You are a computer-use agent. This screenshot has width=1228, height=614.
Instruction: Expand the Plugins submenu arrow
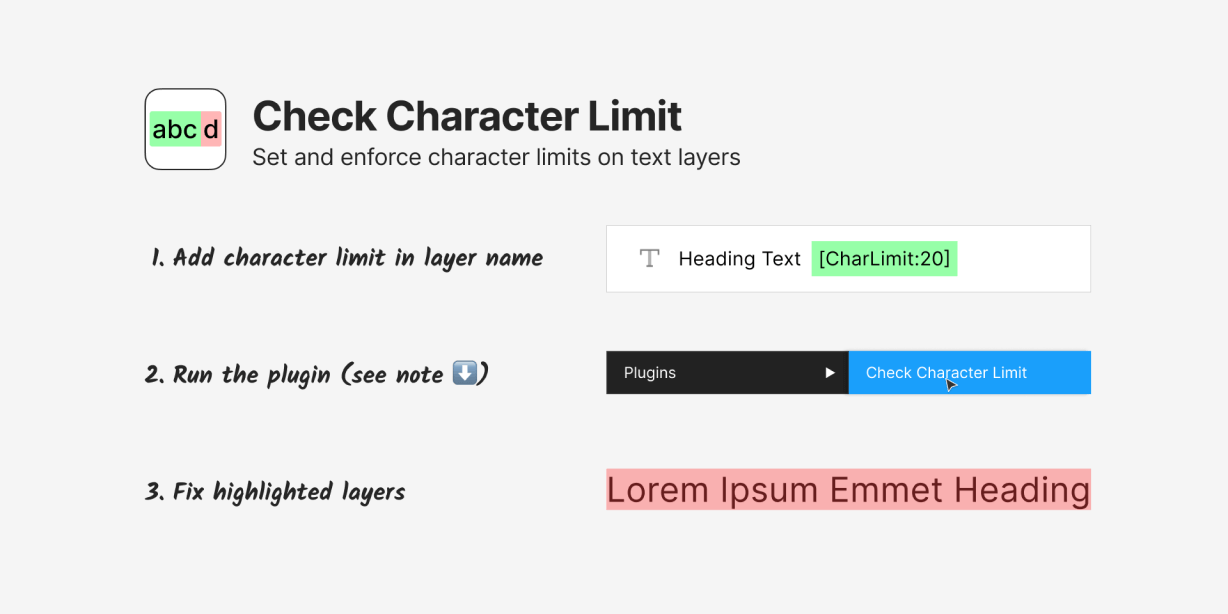[x=829, y=373]
